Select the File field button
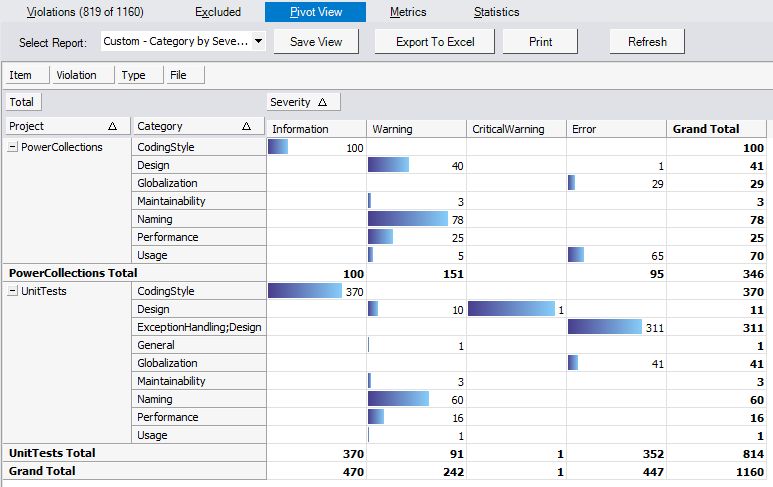Viewport: 773px width, 487px height. 185,75
